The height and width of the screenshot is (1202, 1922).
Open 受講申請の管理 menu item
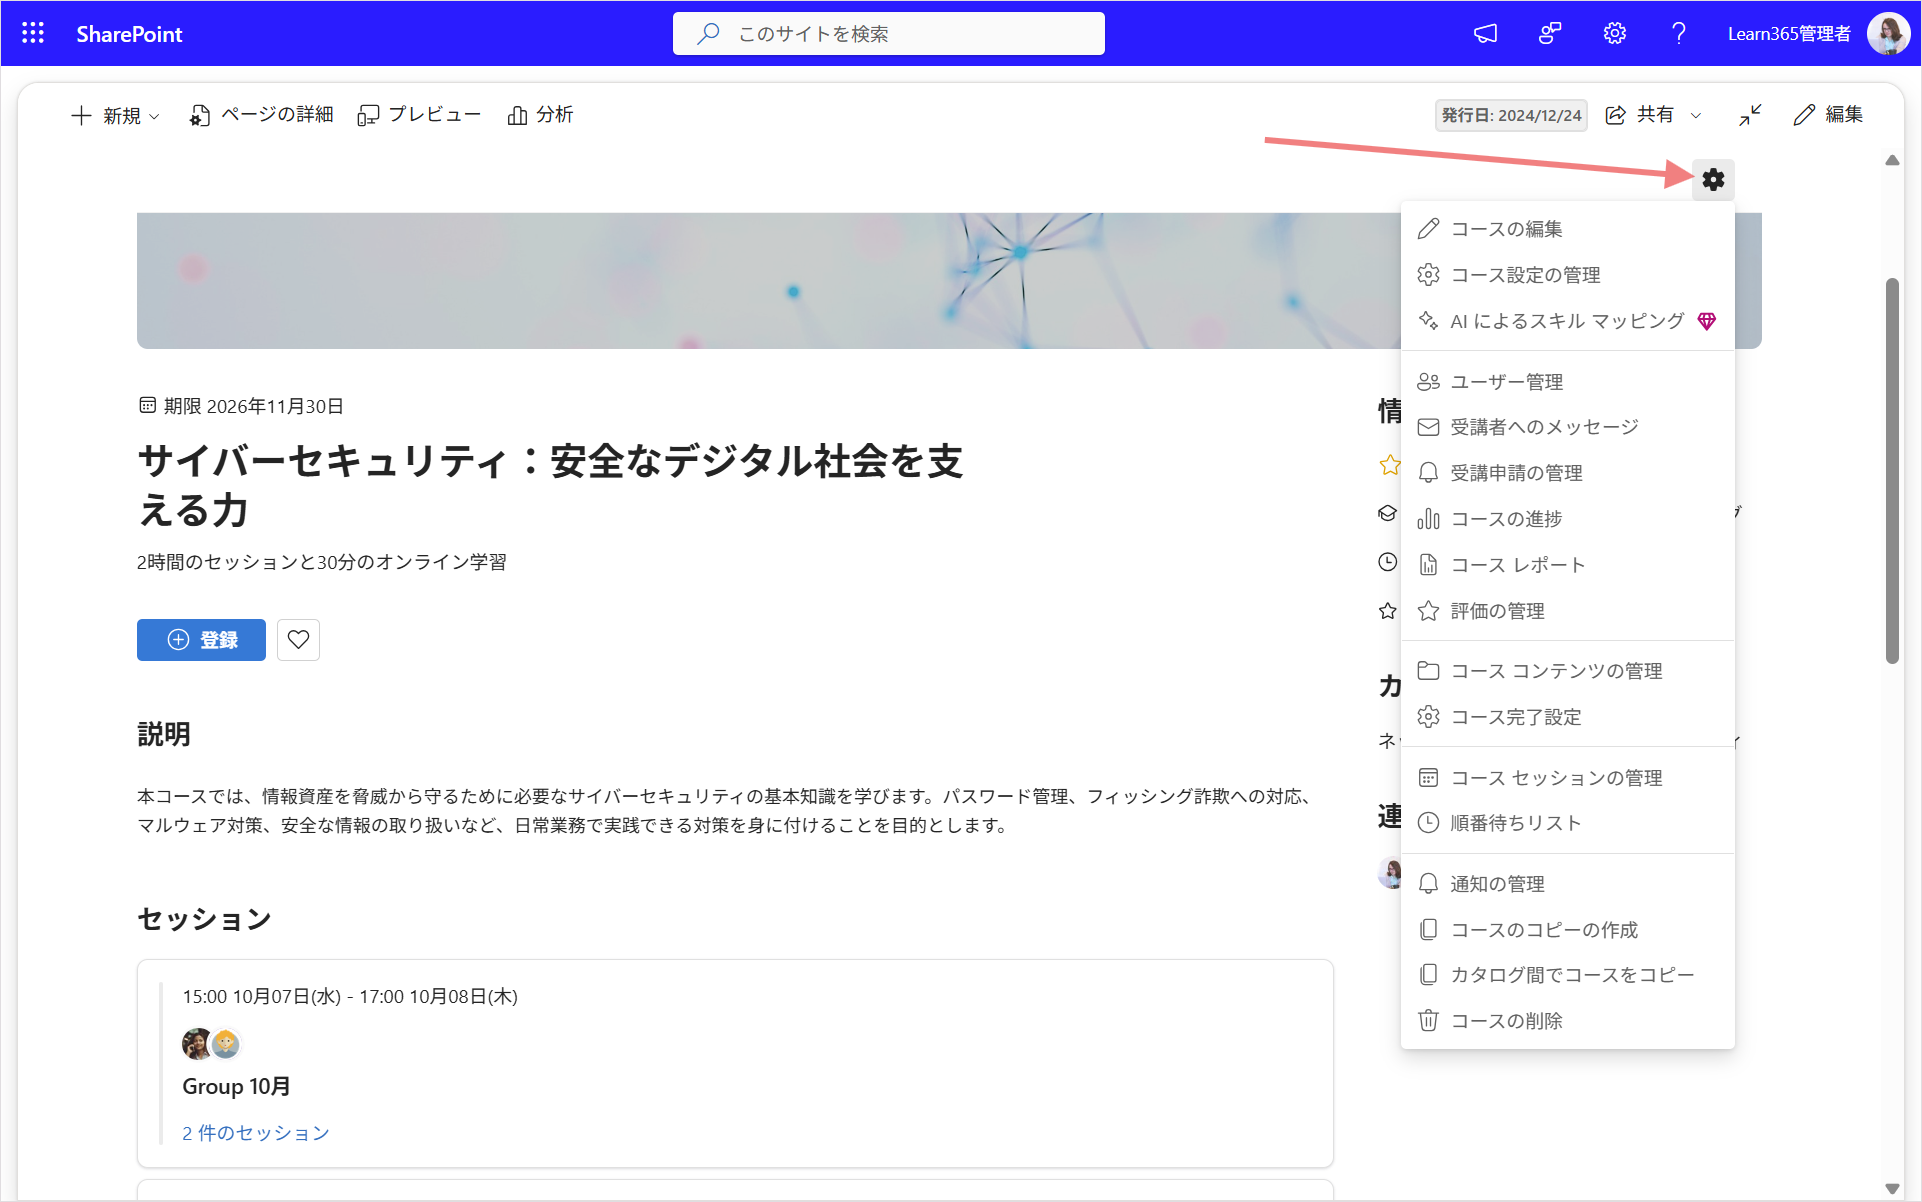point(1567,473)
